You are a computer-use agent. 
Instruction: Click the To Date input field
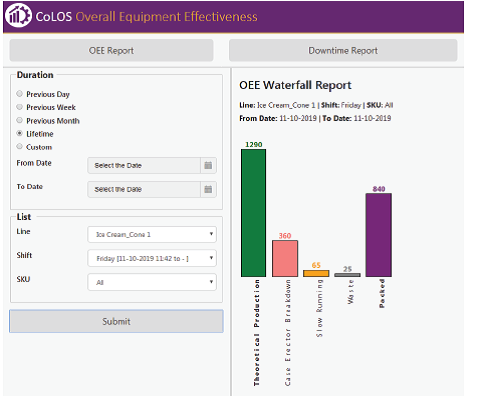(x=144, y=189)
